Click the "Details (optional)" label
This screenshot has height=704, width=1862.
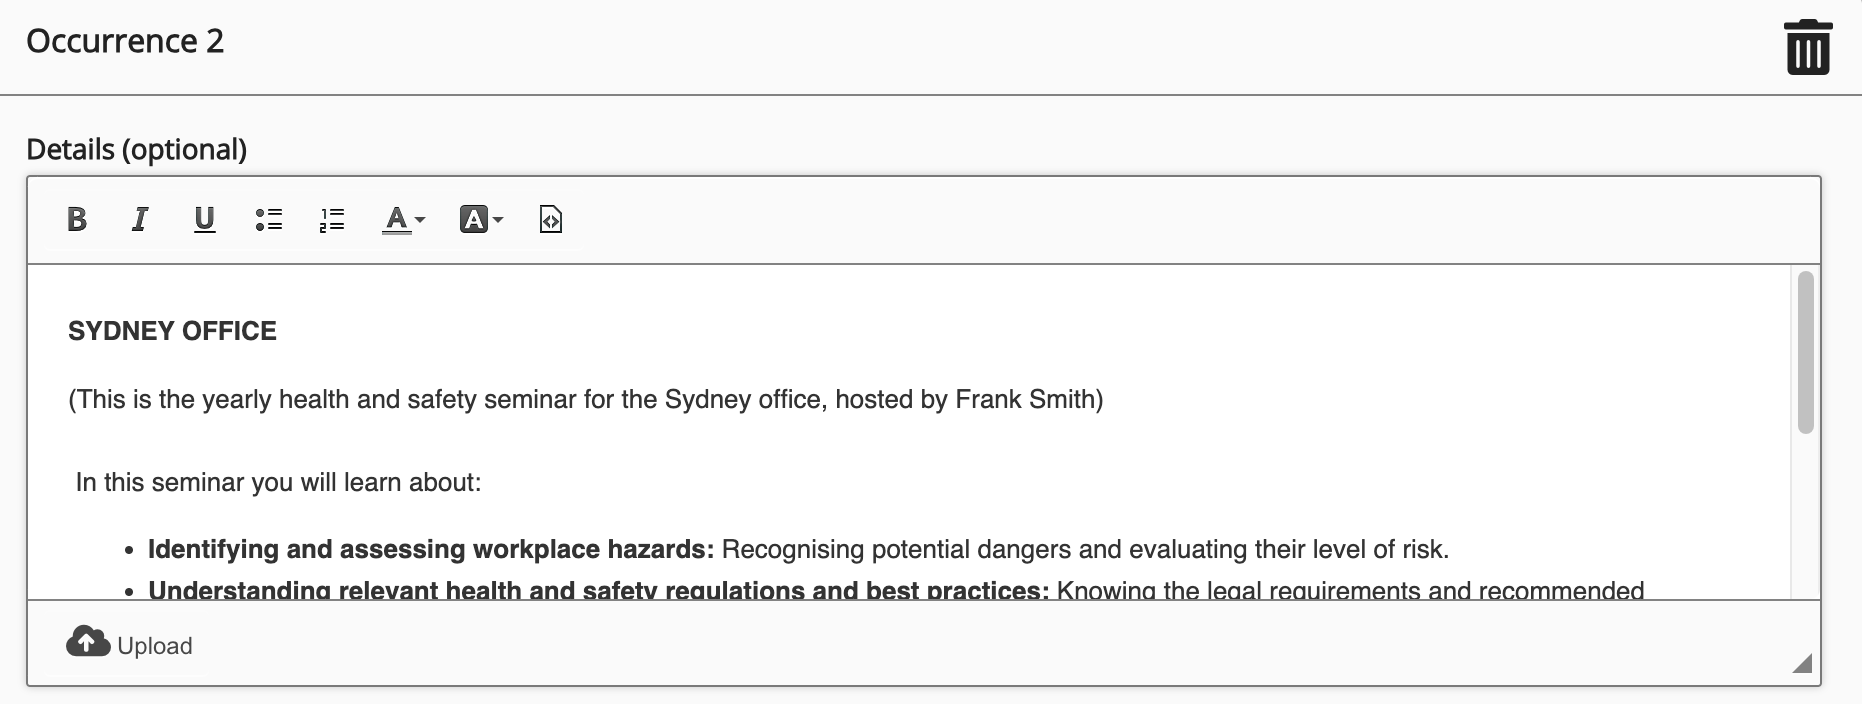tap(136, 149)
